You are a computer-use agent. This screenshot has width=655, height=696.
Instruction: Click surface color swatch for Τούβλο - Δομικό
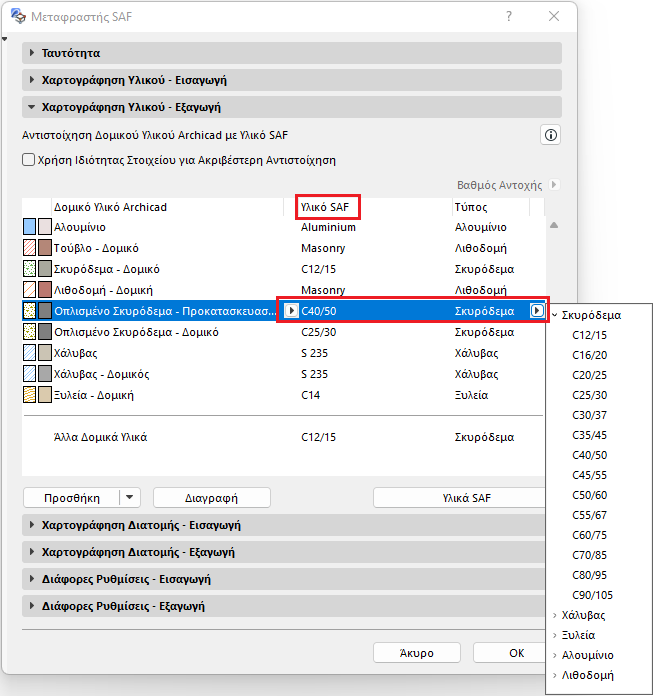[45, 248]
